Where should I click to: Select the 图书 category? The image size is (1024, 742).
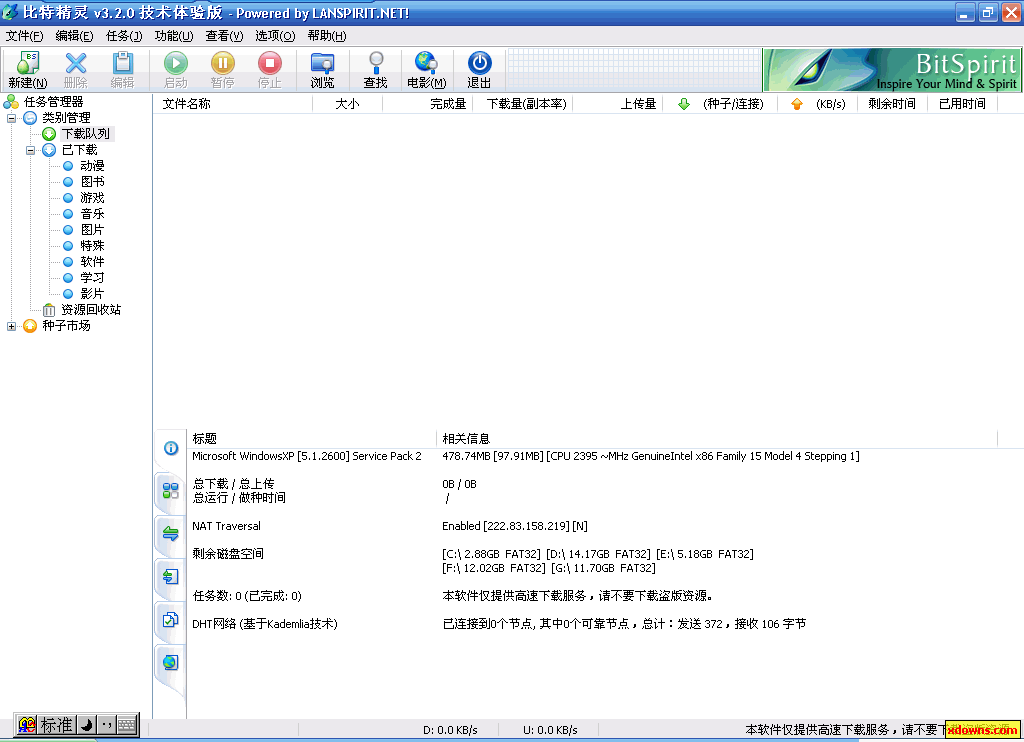tap(92, 182)
